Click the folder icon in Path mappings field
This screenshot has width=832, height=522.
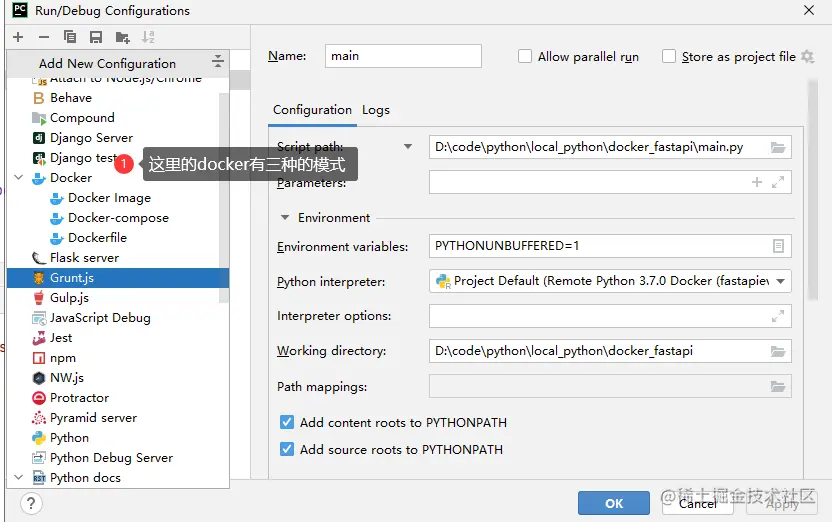(x=778, y=387)
